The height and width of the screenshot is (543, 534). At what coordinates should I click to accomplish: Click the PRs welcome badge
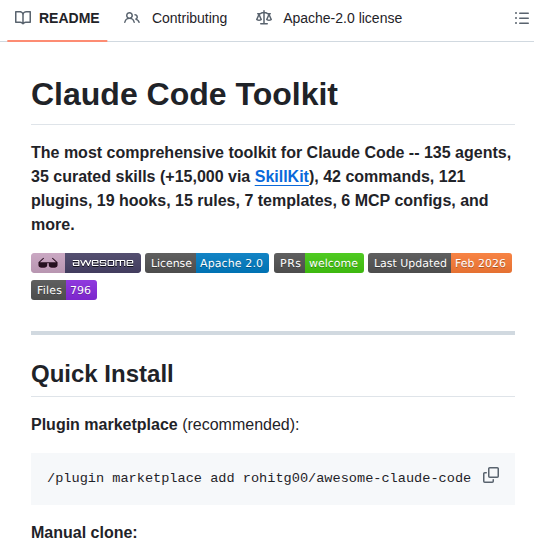pos(319,263)
